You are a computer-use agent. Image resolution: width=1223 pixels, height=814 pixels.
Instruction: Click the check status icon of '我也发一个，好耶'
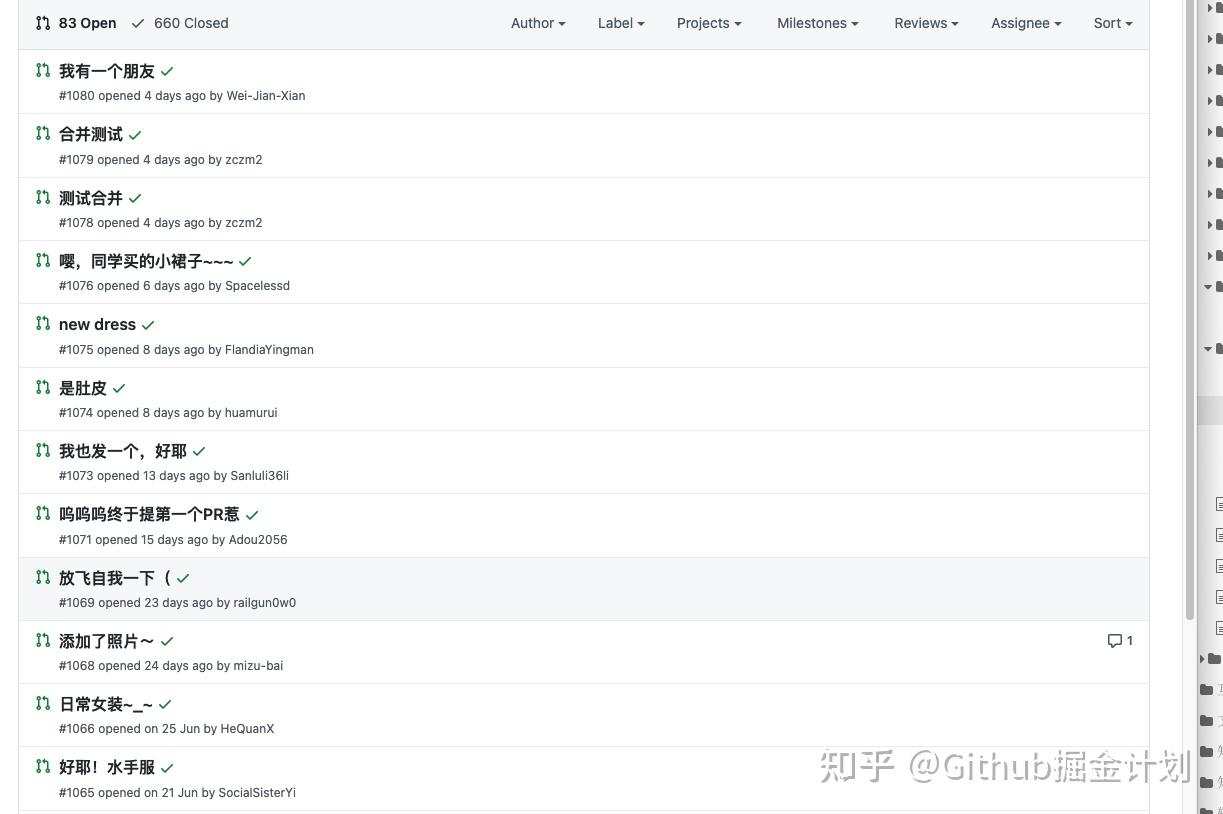199,451
